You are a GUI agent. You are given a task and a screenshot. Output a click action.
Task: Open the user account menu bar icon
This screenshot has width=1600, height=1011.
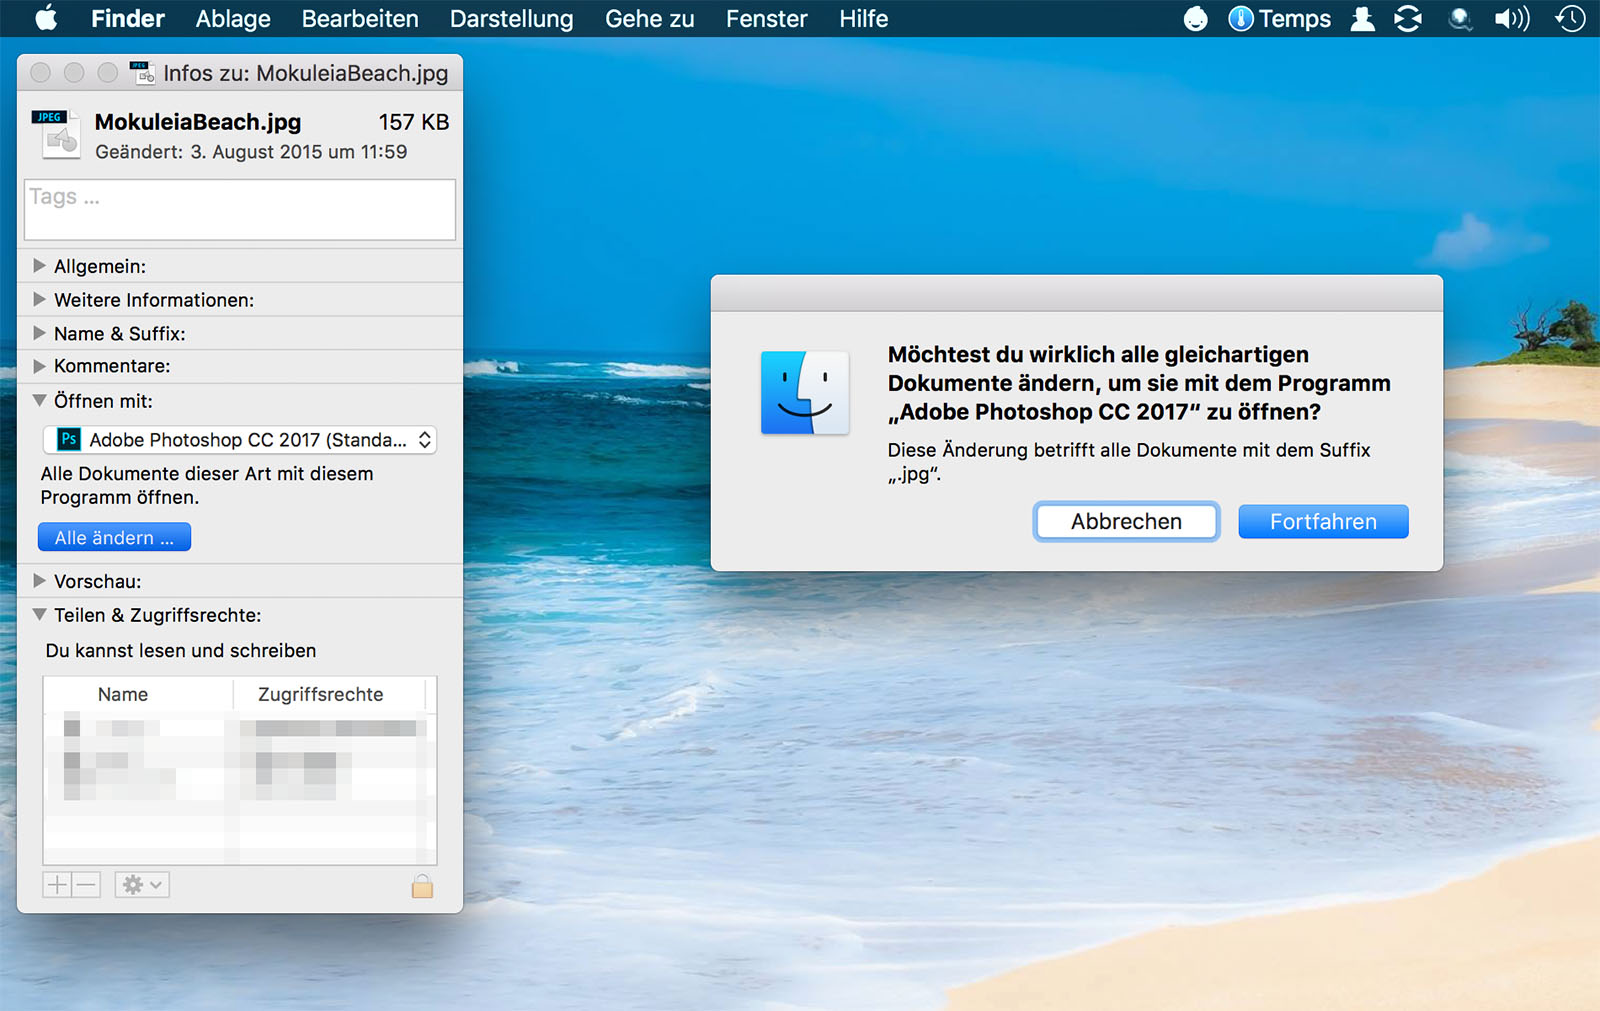click(1362, 19)
